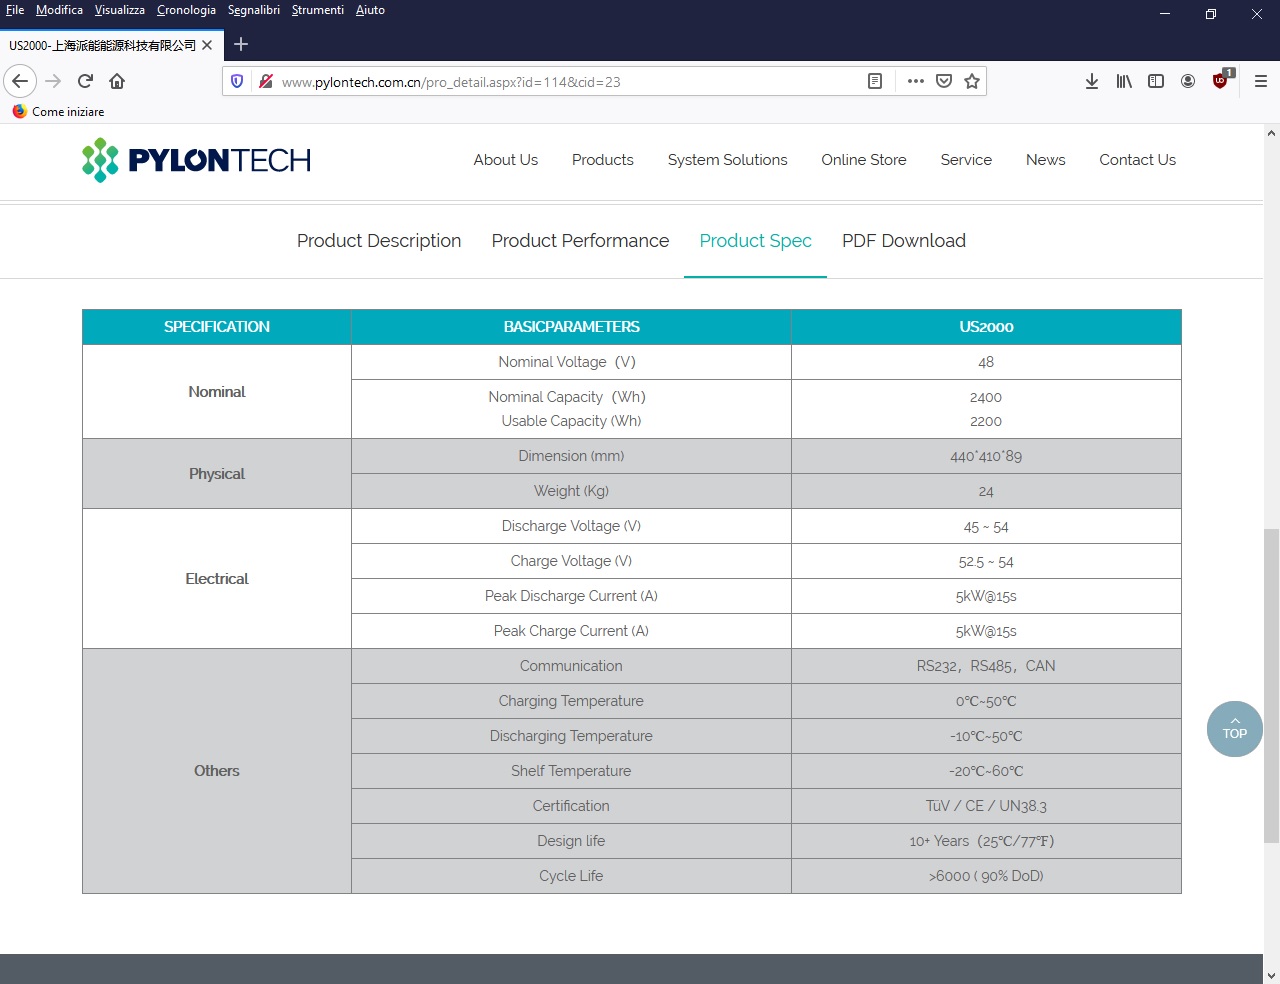Select the Product Performance tab
1280x984 pixels.
(x=580, y=241)
